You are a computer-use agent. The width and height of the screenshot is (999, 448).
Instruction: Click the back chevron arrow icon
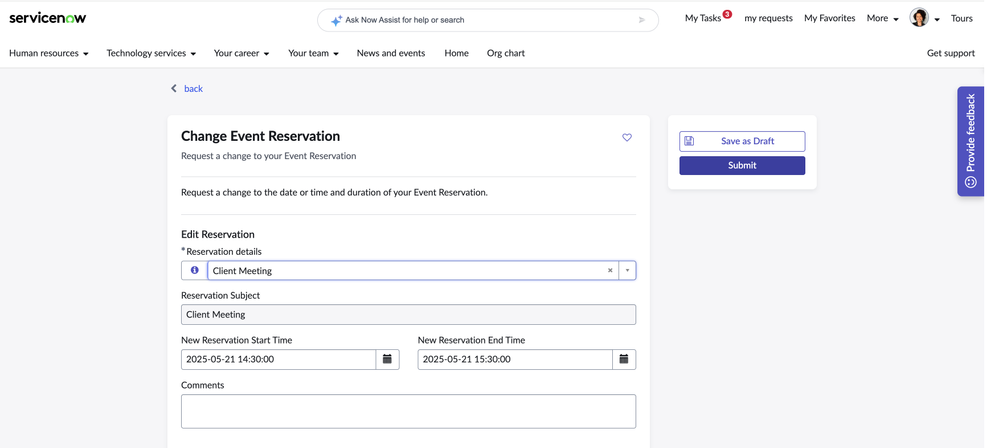point(173,89)
